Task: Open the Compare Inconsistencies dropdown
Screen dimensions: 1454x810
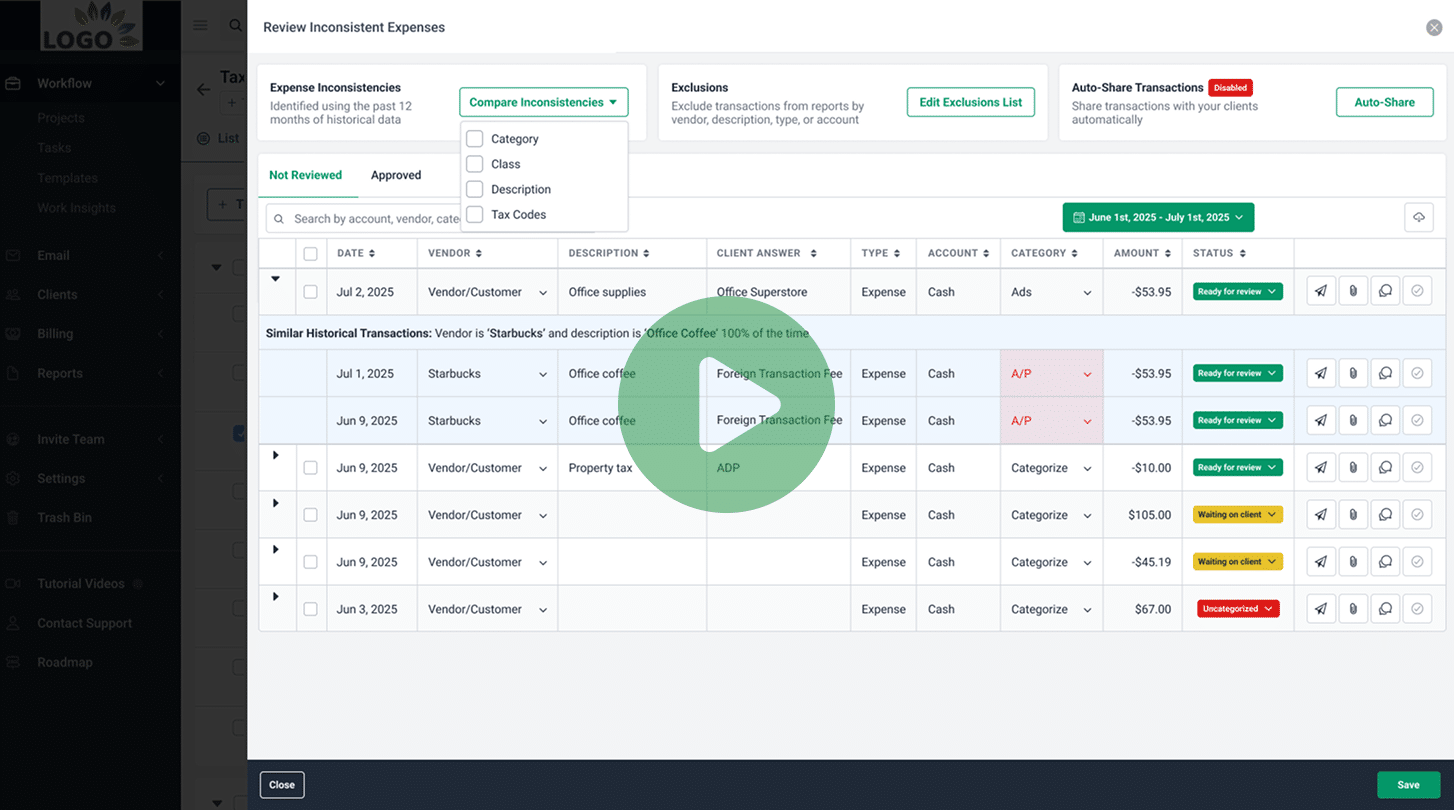Action: (543, 102)
